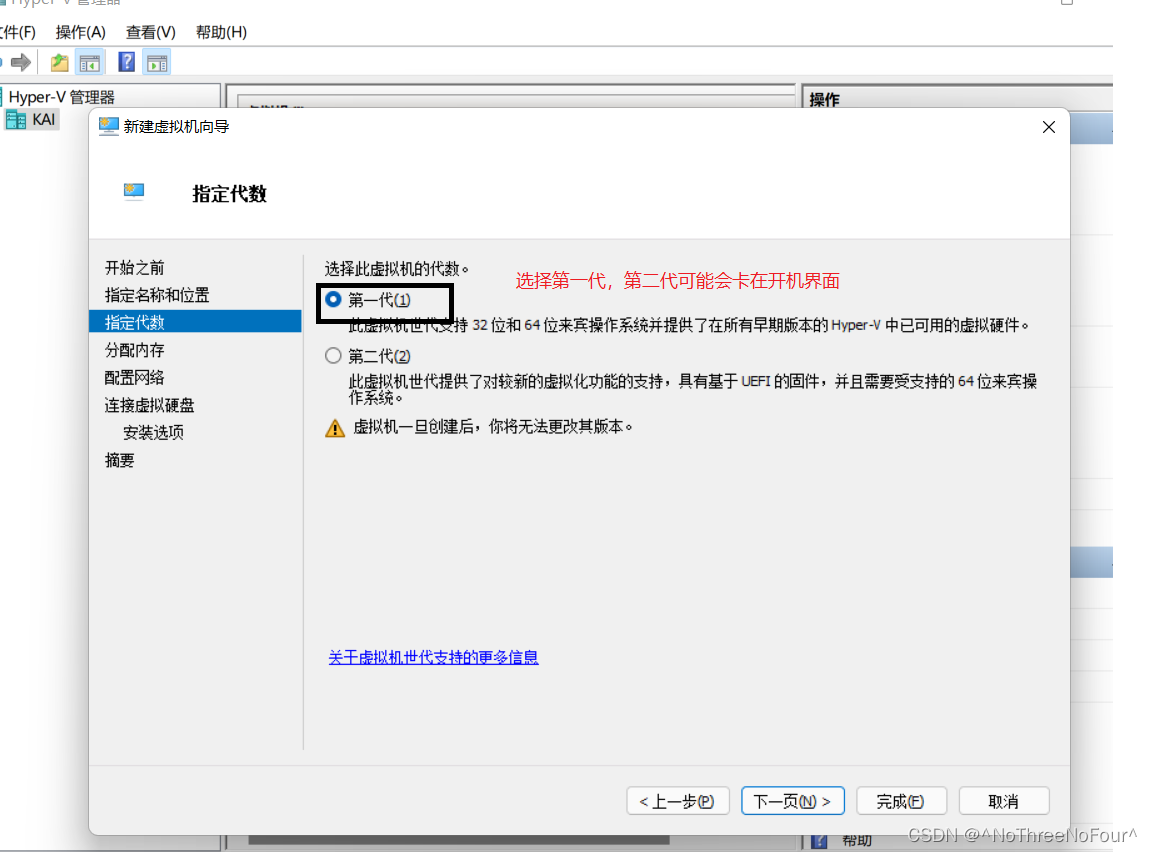Select the second generation (第二代) radio button

click(334, 355)
